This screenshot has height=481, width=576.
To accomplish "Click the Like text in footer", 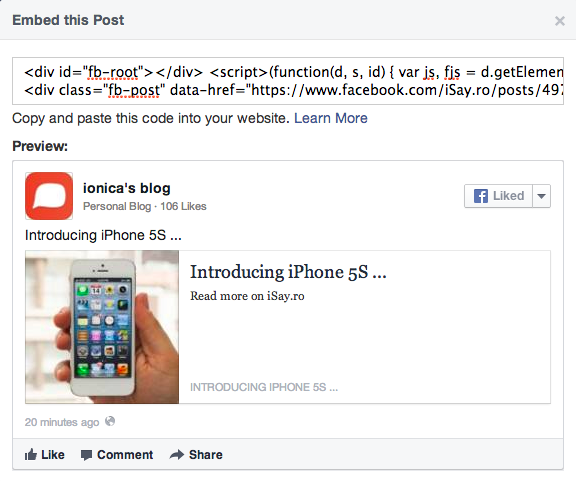I will click(53, 455).
